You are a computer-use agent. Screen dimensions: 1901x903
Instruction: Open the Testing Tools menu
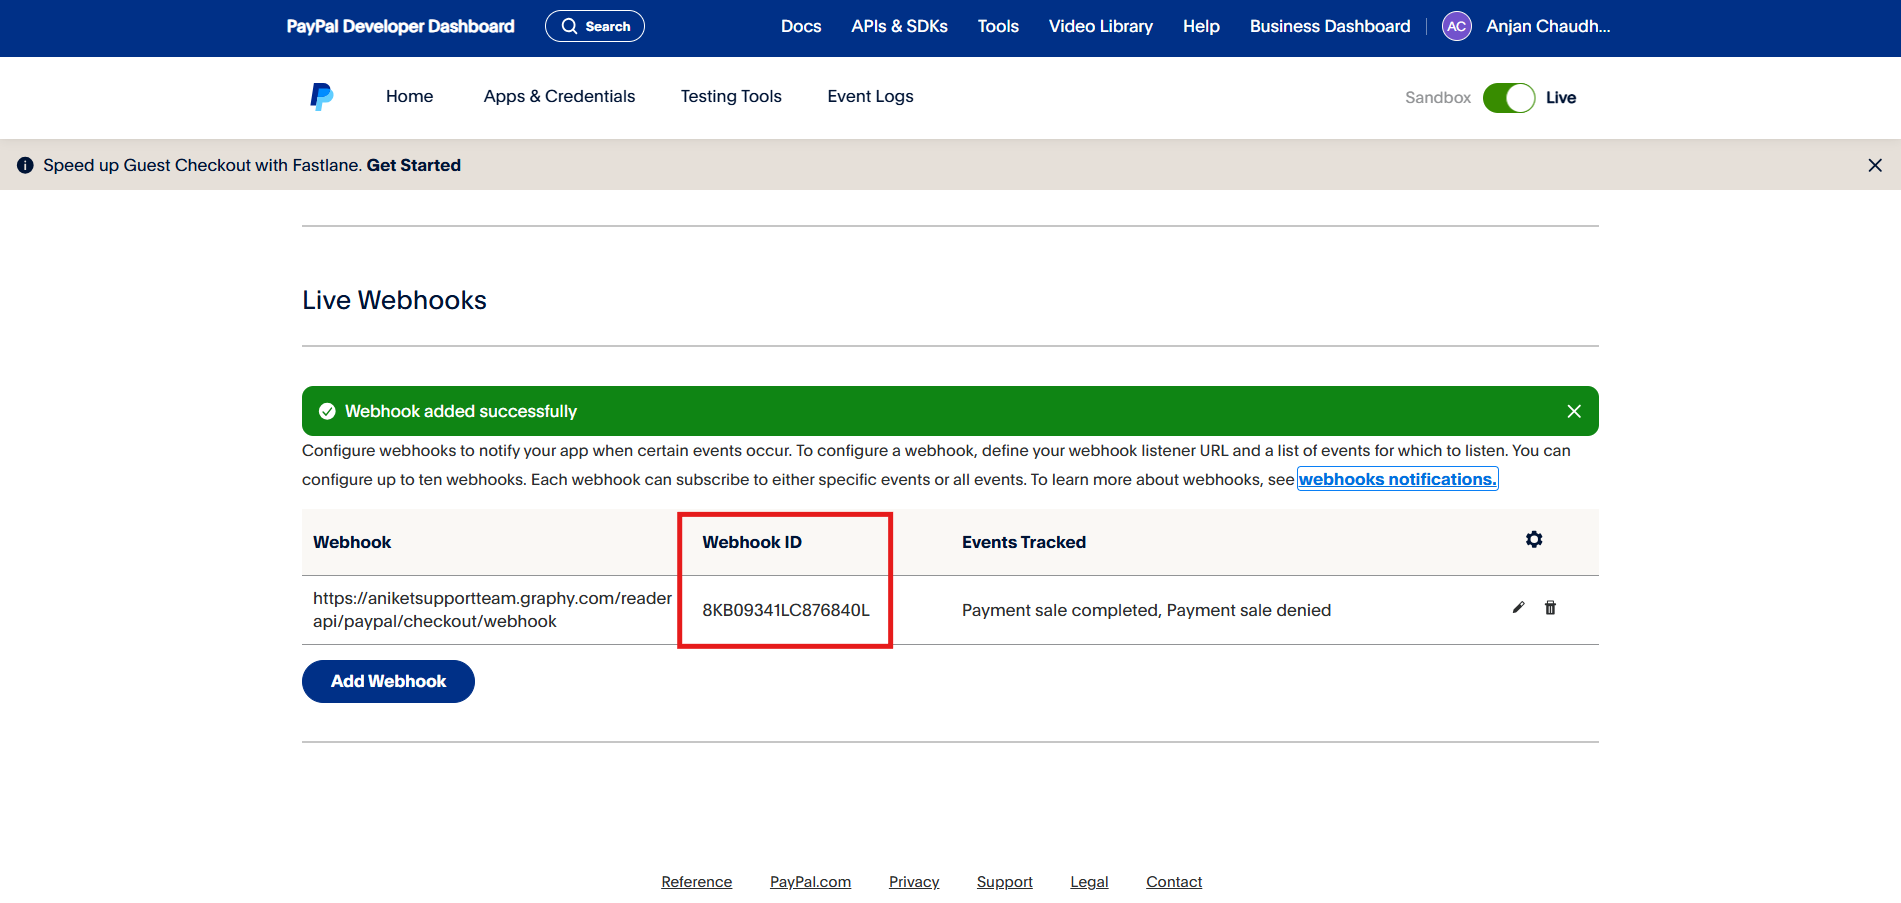point(731,97)
